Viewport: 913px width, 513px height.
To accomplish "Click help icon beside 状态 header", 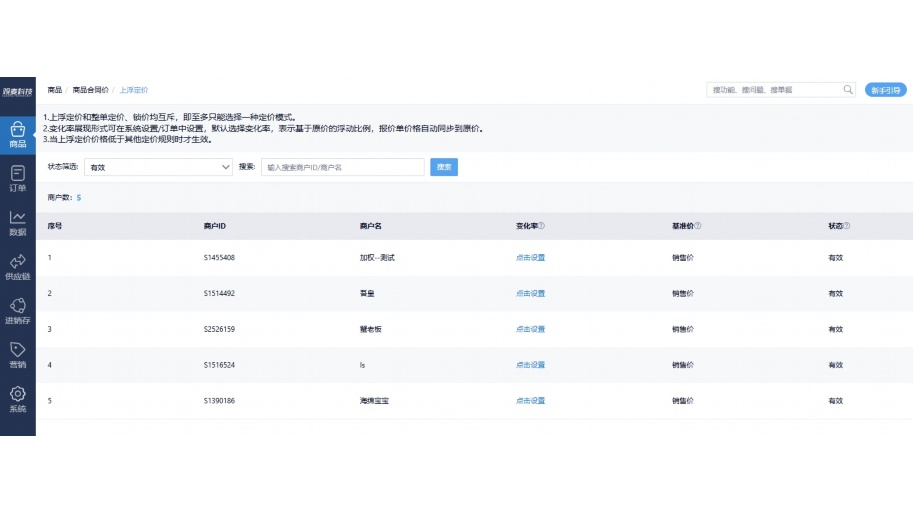I will click(x=847, y=226).
